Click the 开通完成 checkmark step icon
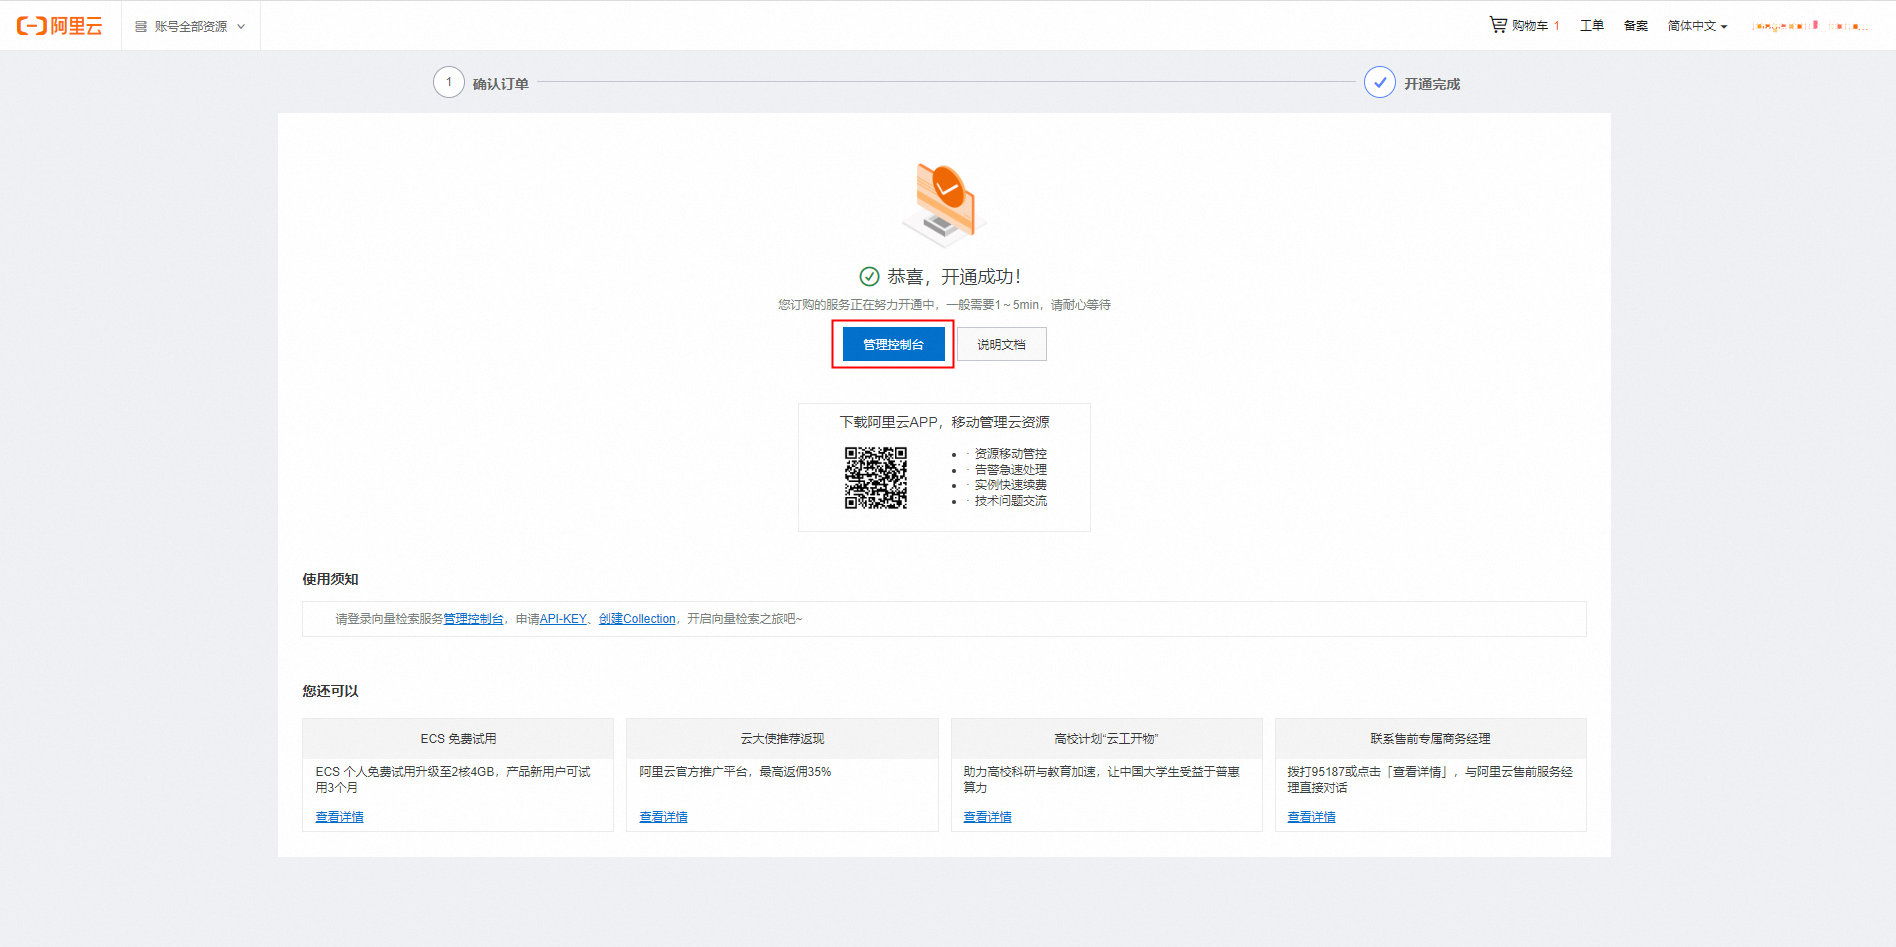Viewport: 1896px width, 947px height. [x=1380, y=82]
